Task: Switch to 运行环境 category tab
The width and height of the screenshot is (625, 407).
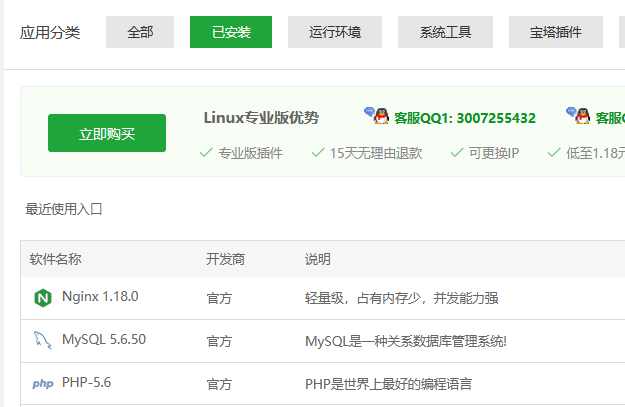Action: 335,32
